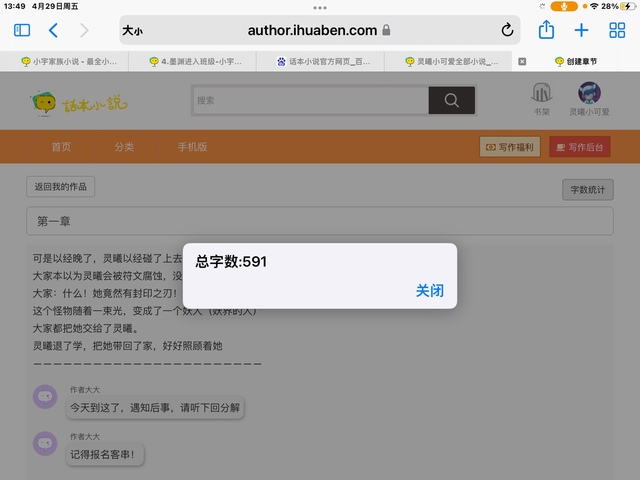The image size is (640, 480).
Task: Click the 话本小说 site logo
Action: coord(80,102)
